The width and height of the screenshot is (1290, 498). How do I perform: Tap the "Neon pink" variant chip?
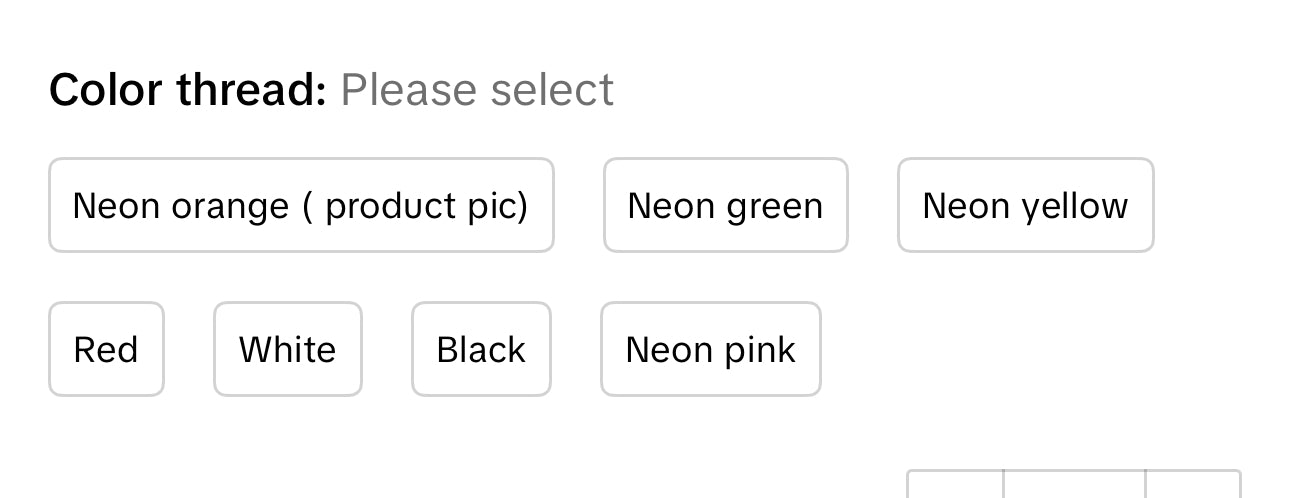tap(710, 349)
